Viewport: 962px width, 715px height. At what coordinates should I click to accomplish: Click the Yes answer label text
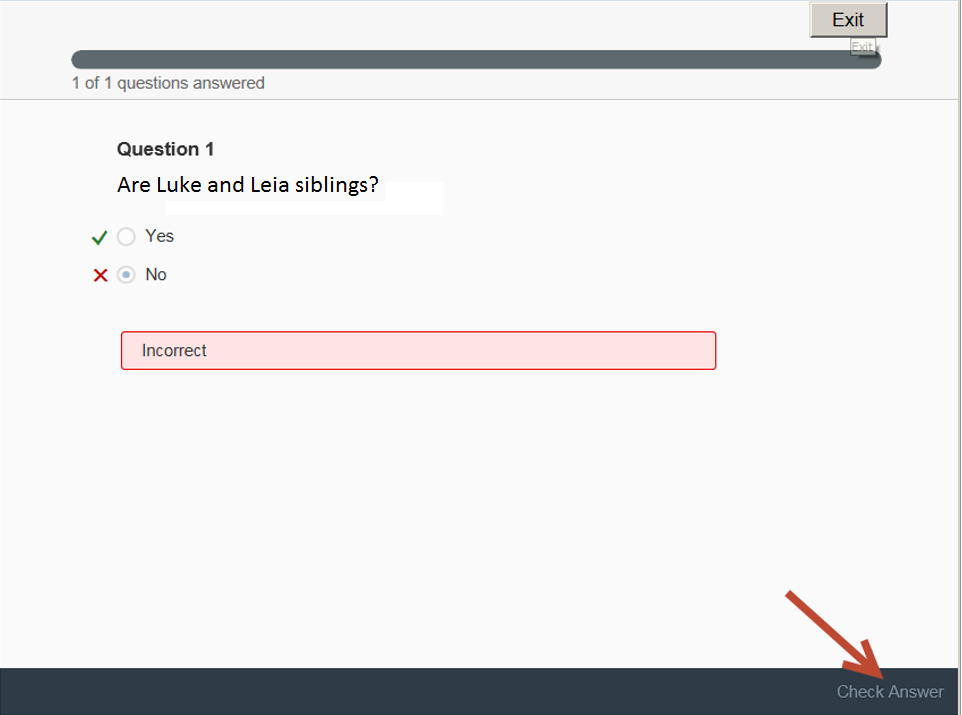tap(160, 236)
